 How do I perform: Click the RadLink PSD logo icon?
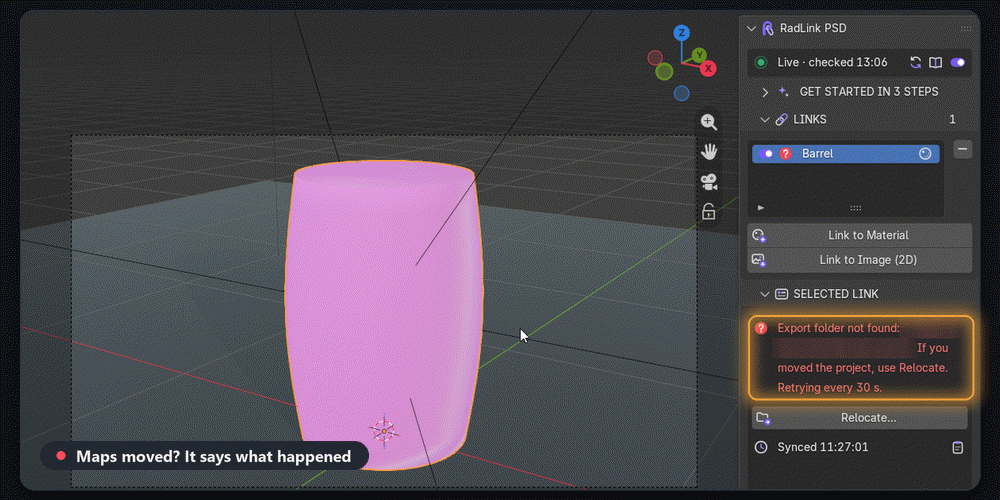pos(767,29)
